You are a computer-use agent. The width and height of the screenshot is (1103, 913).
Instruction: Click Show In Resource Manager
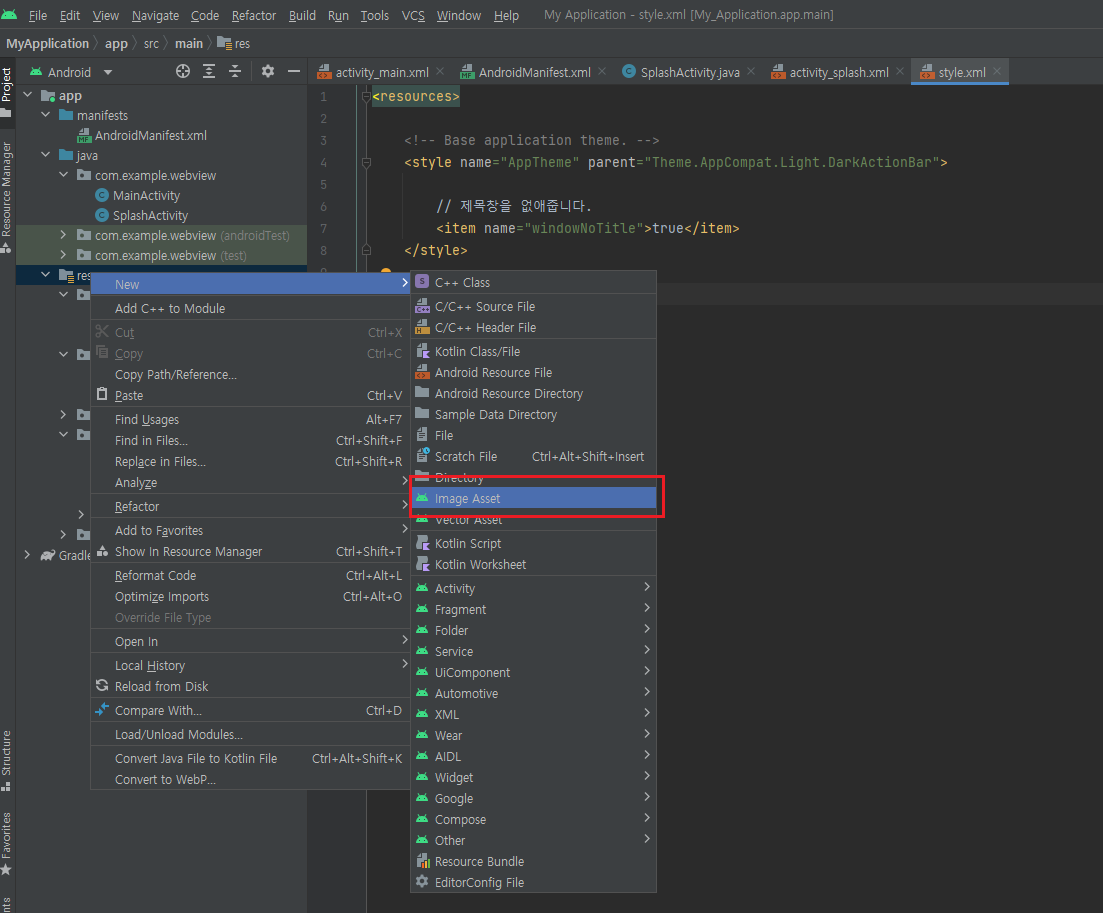pos(250,552)
